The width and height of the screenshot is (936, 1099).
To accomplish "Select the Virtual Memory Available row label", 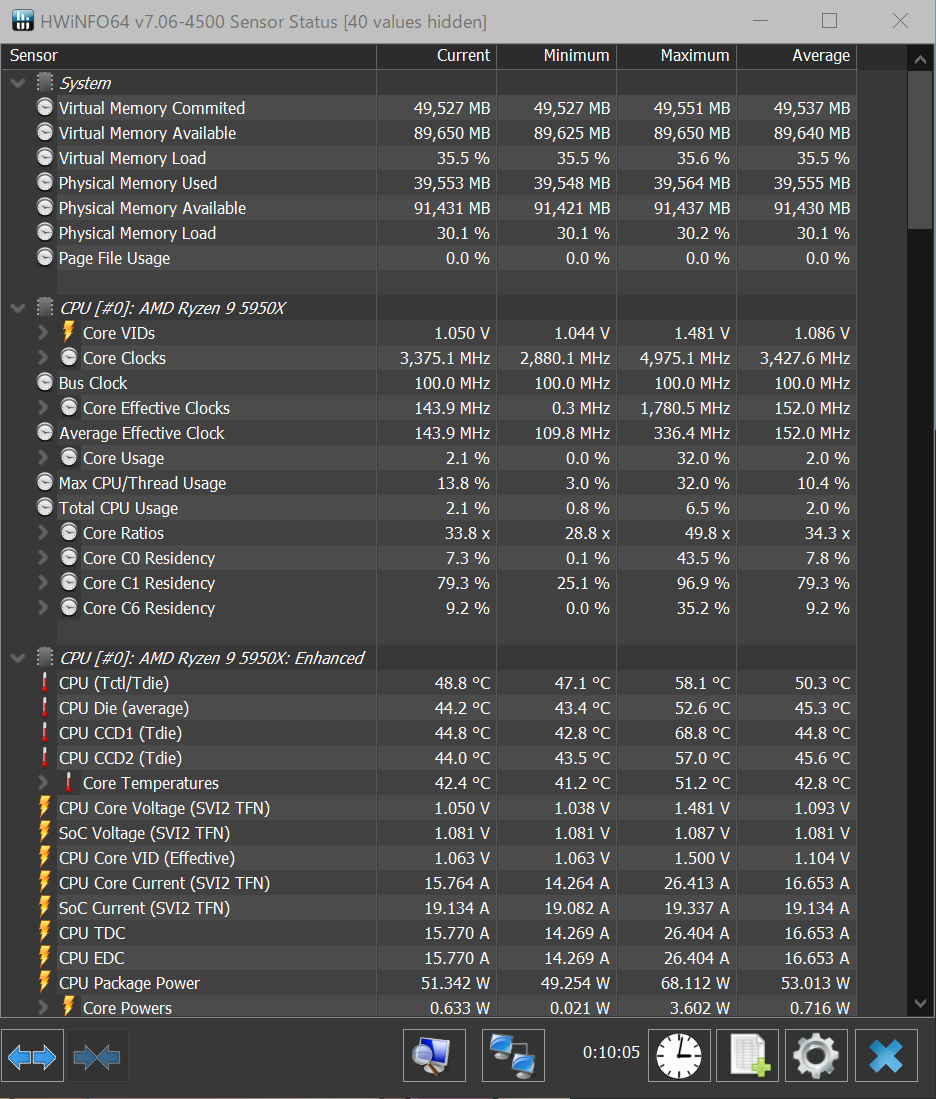I will 147,133.
